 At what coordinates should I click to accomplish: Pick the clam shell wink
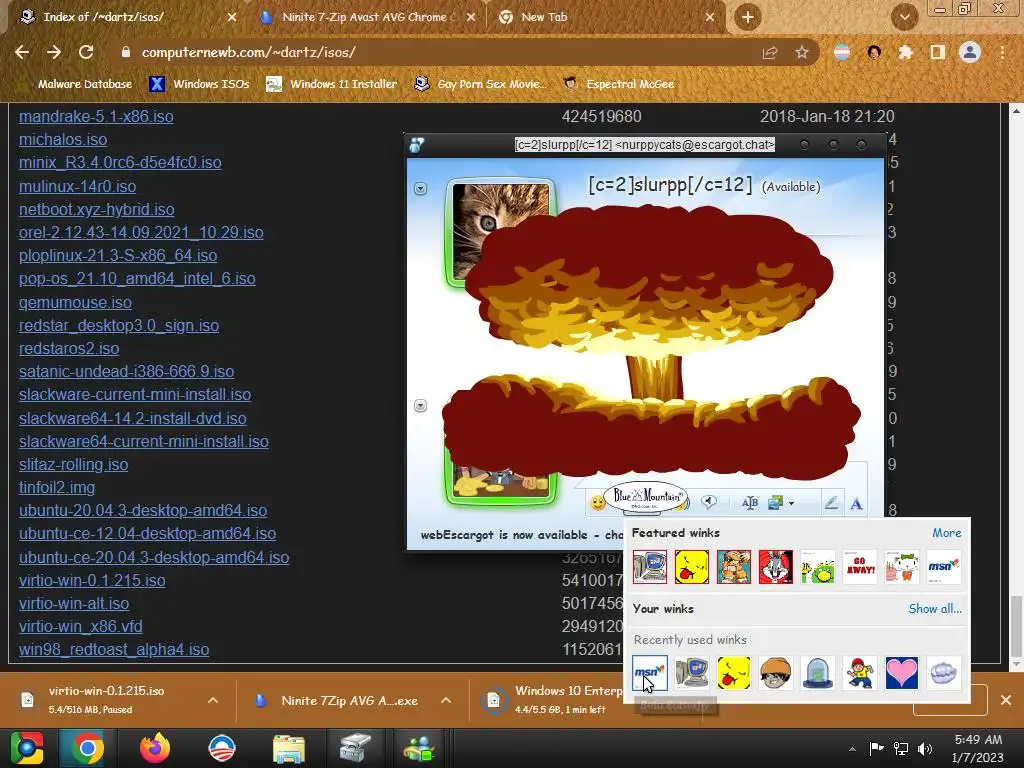[944, 673]
